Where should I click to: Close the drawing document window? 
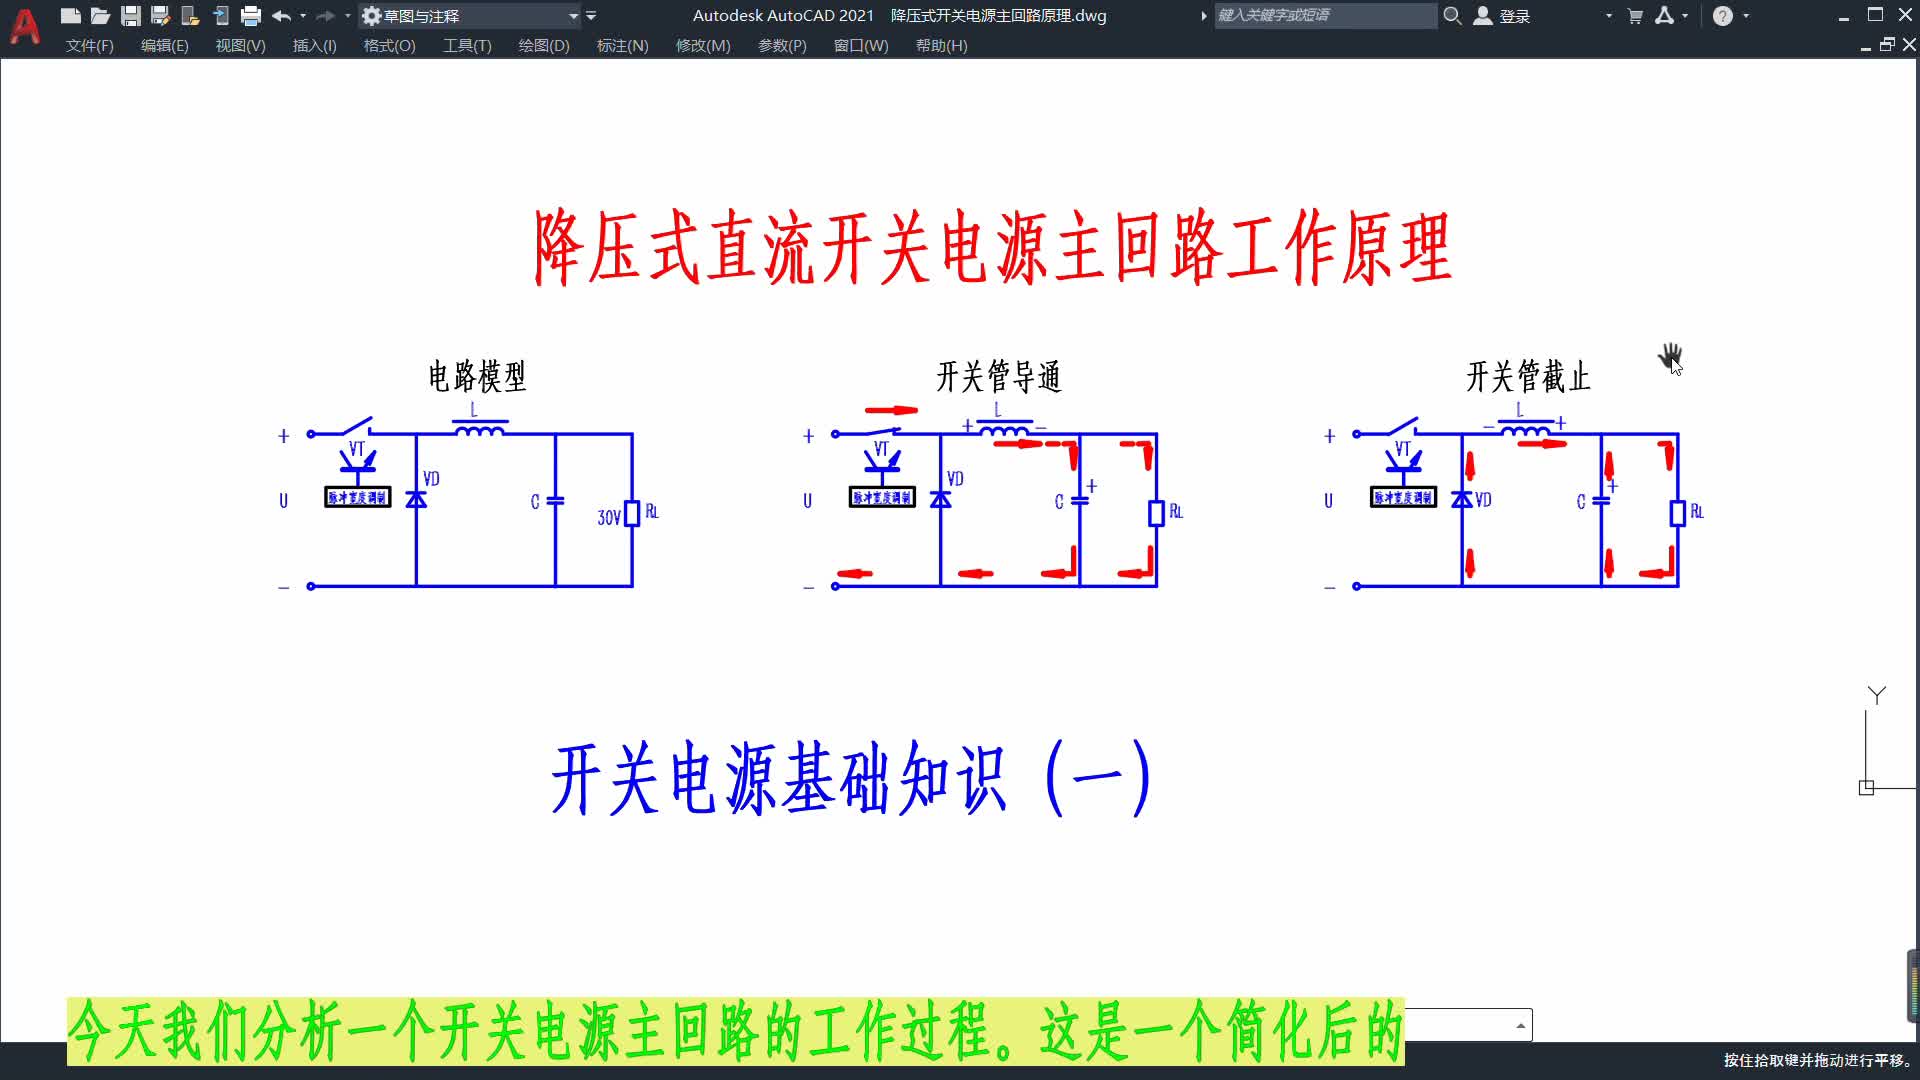[x=1909, y=45]
